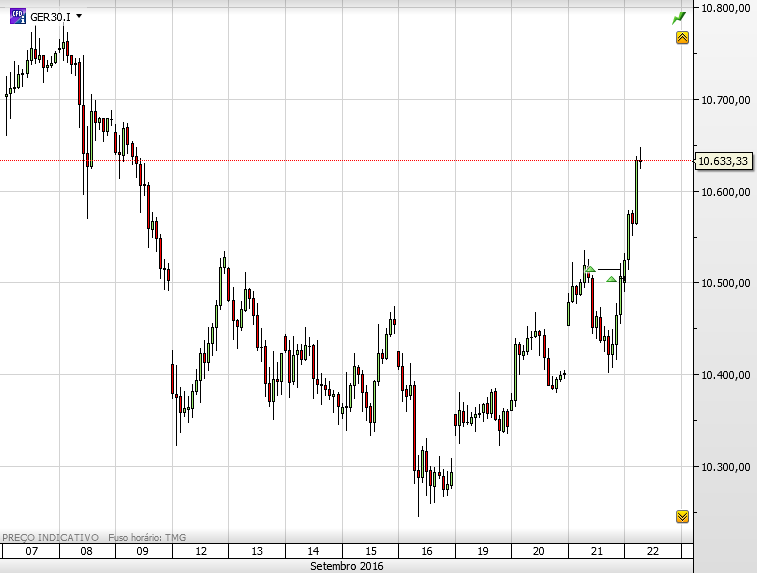Screen dimensions: 757x573
Task: Click date 12 on the time axis
Action: [201, 551]
